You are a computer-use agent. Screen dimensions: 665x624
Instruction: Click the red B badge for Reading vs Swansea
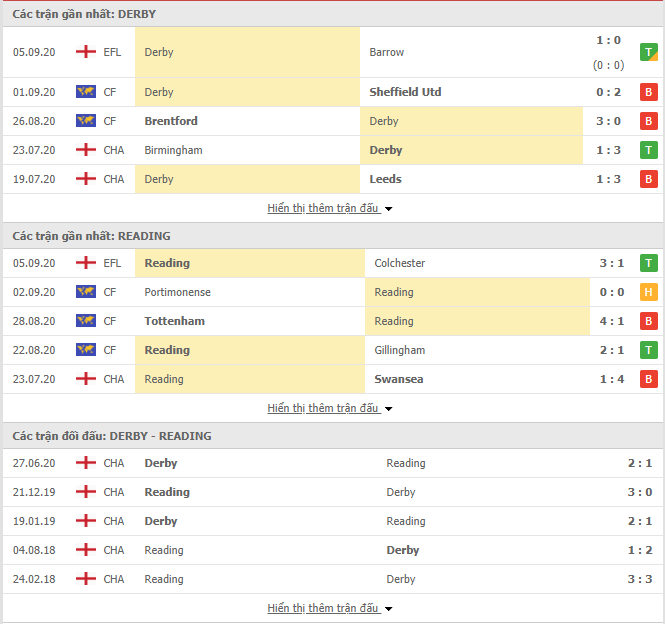pyautogui.click(x=648, y=379)
